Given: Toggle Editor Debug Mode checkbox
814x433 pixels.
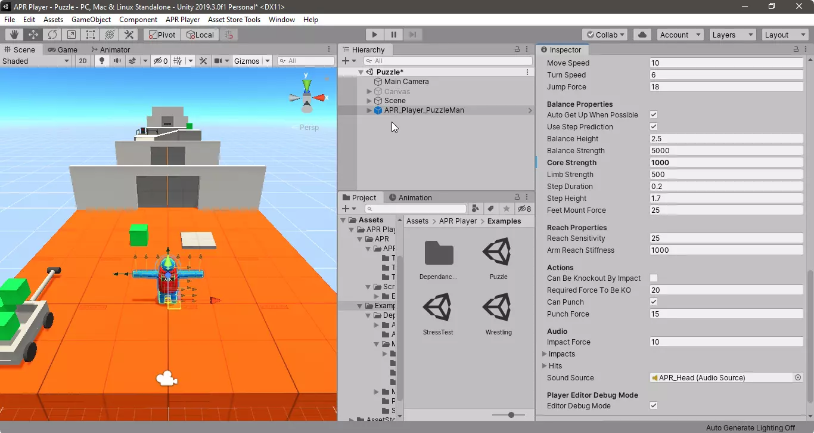Looking at the screenshot, I should (654, 406).
